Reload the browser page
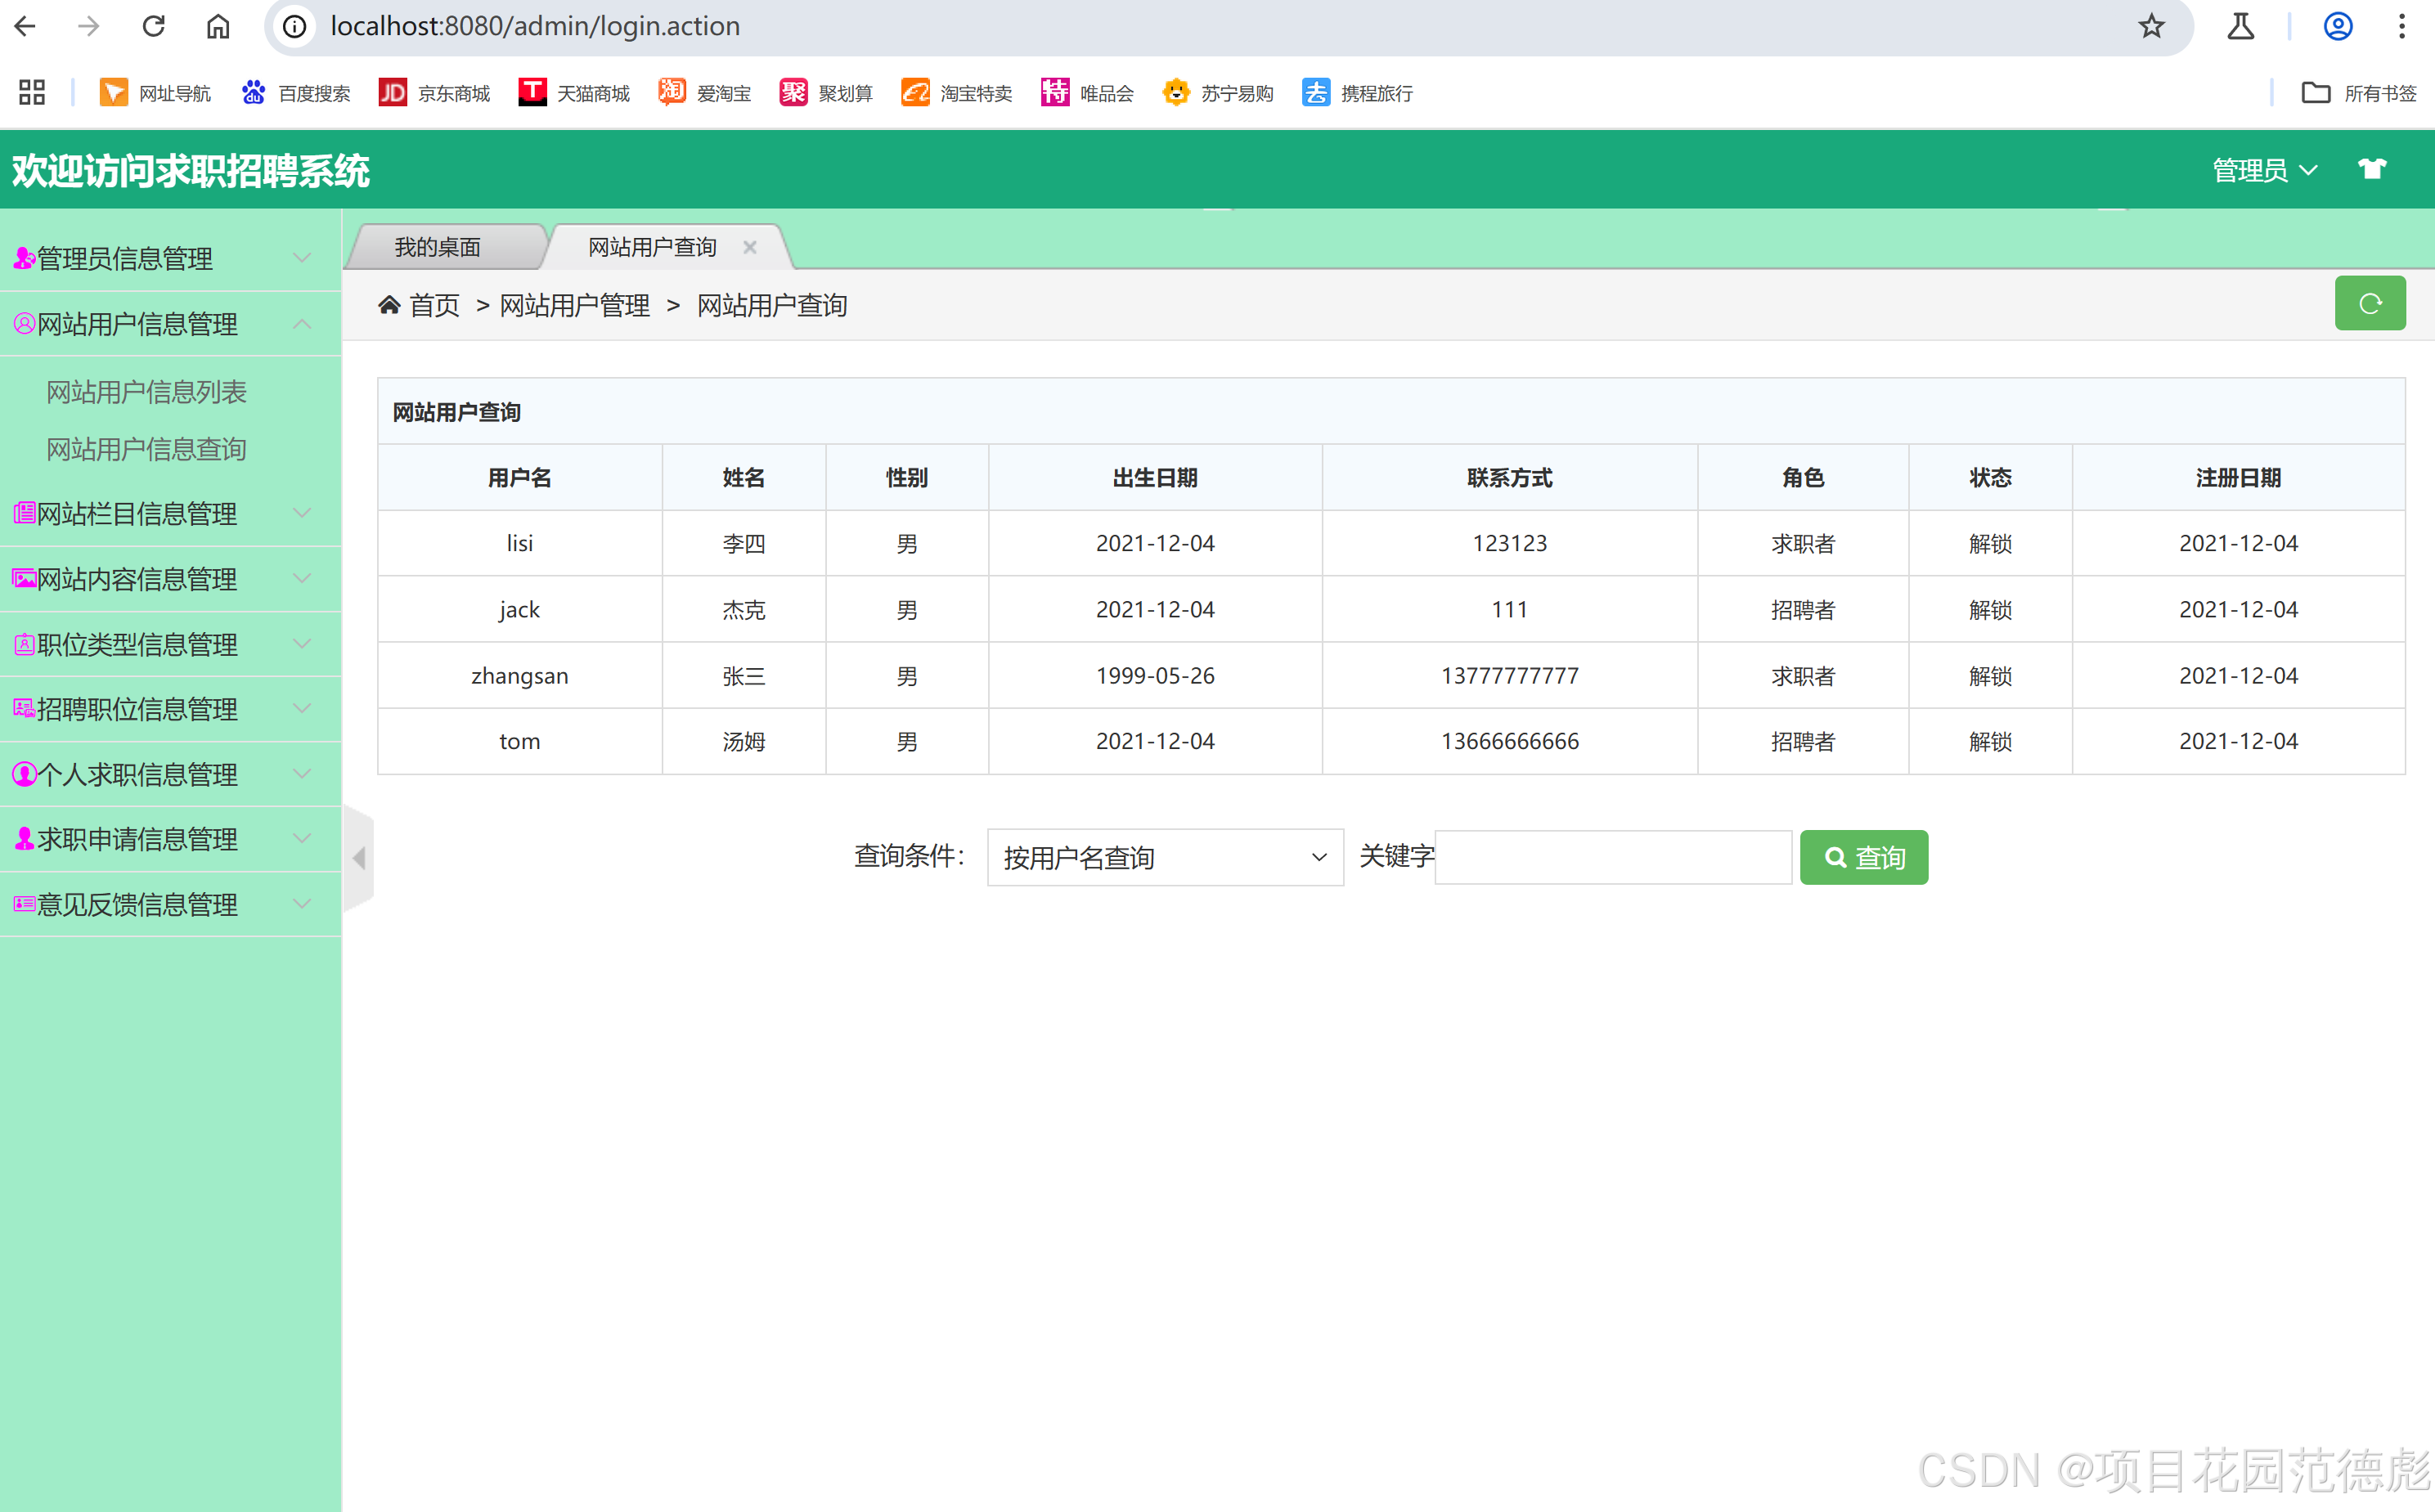This screenshot has height=1512, width=2435. [x=153, y=26]
